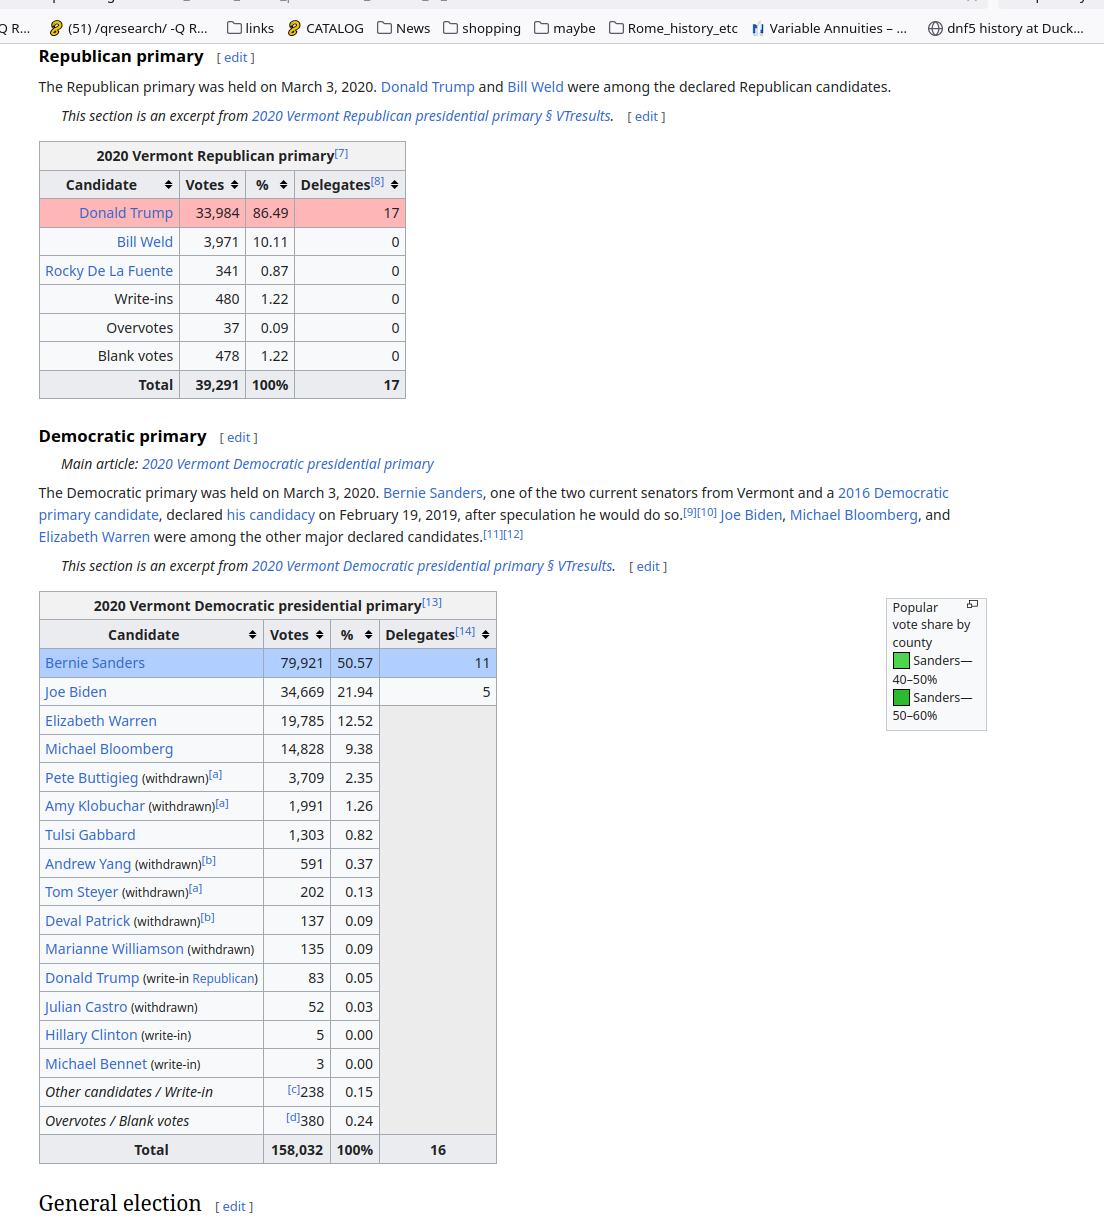Open Rocky De La Fuente article
Image resolution: width=1104 pixels, height=1218 pixels.
point(109,271)
